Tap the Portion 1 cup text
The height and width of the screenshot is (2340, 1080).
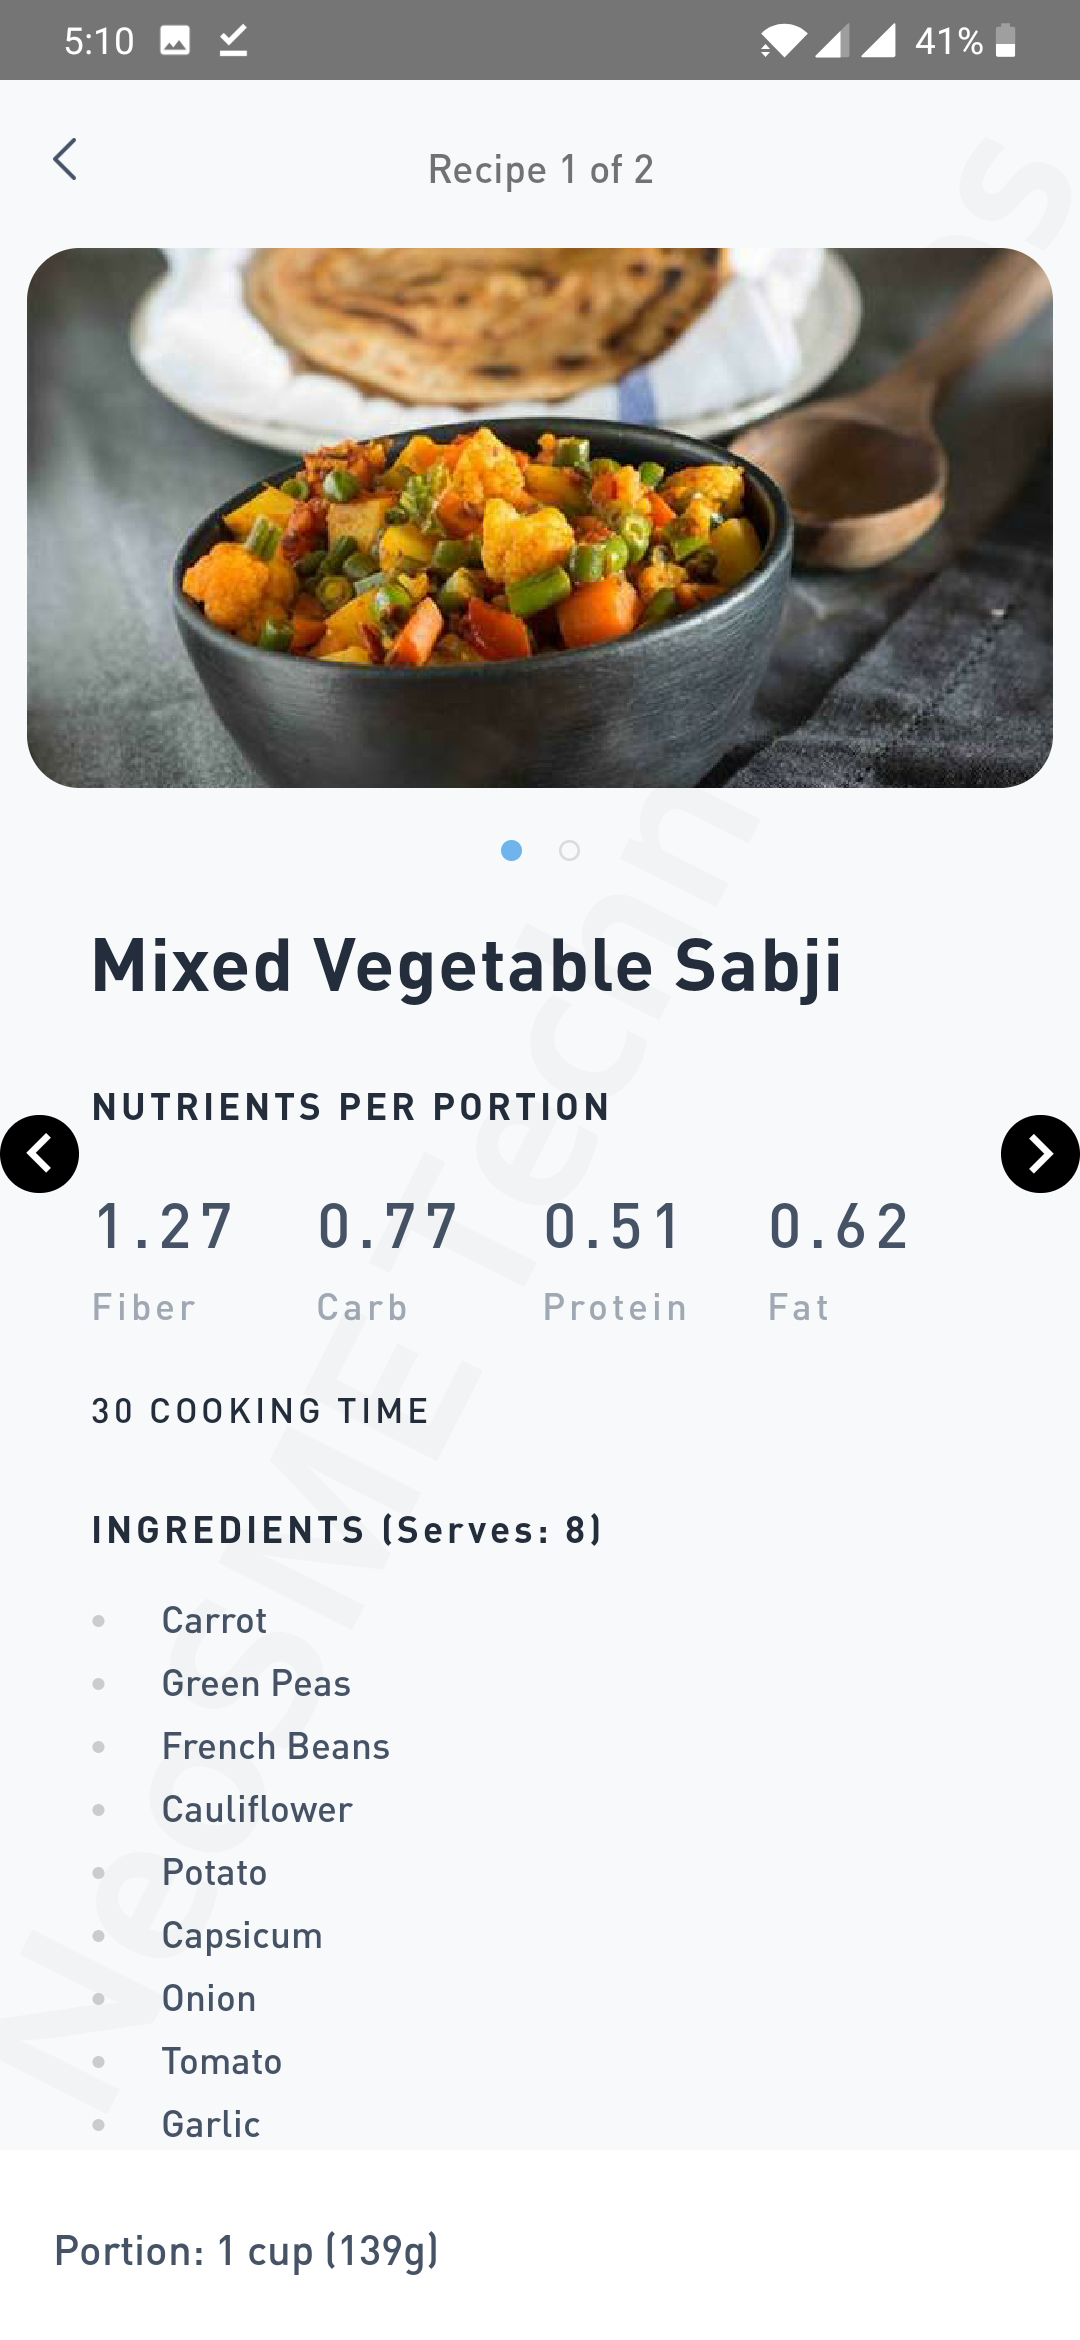(246, 2251)
